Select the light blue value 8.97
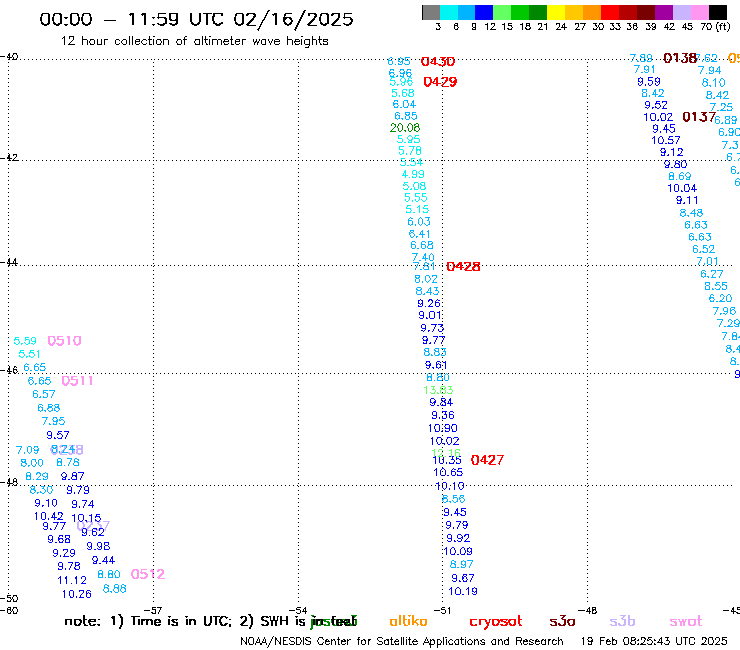The height and width of the screenshot is (650, 740). [462, 564]
